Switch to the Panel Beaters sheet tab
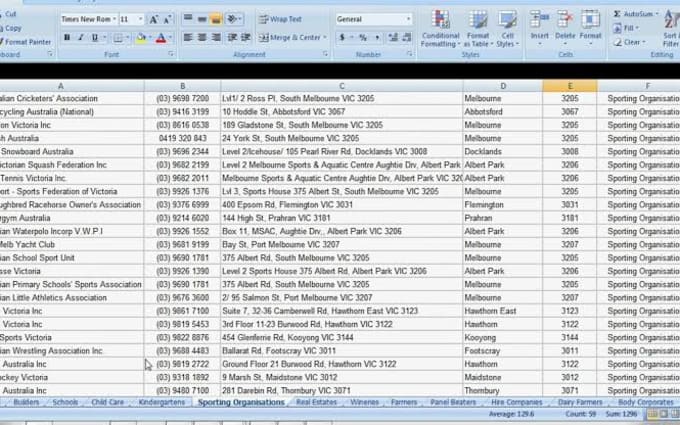The height and width of the screenshot is (425, 680). [453, 402]
